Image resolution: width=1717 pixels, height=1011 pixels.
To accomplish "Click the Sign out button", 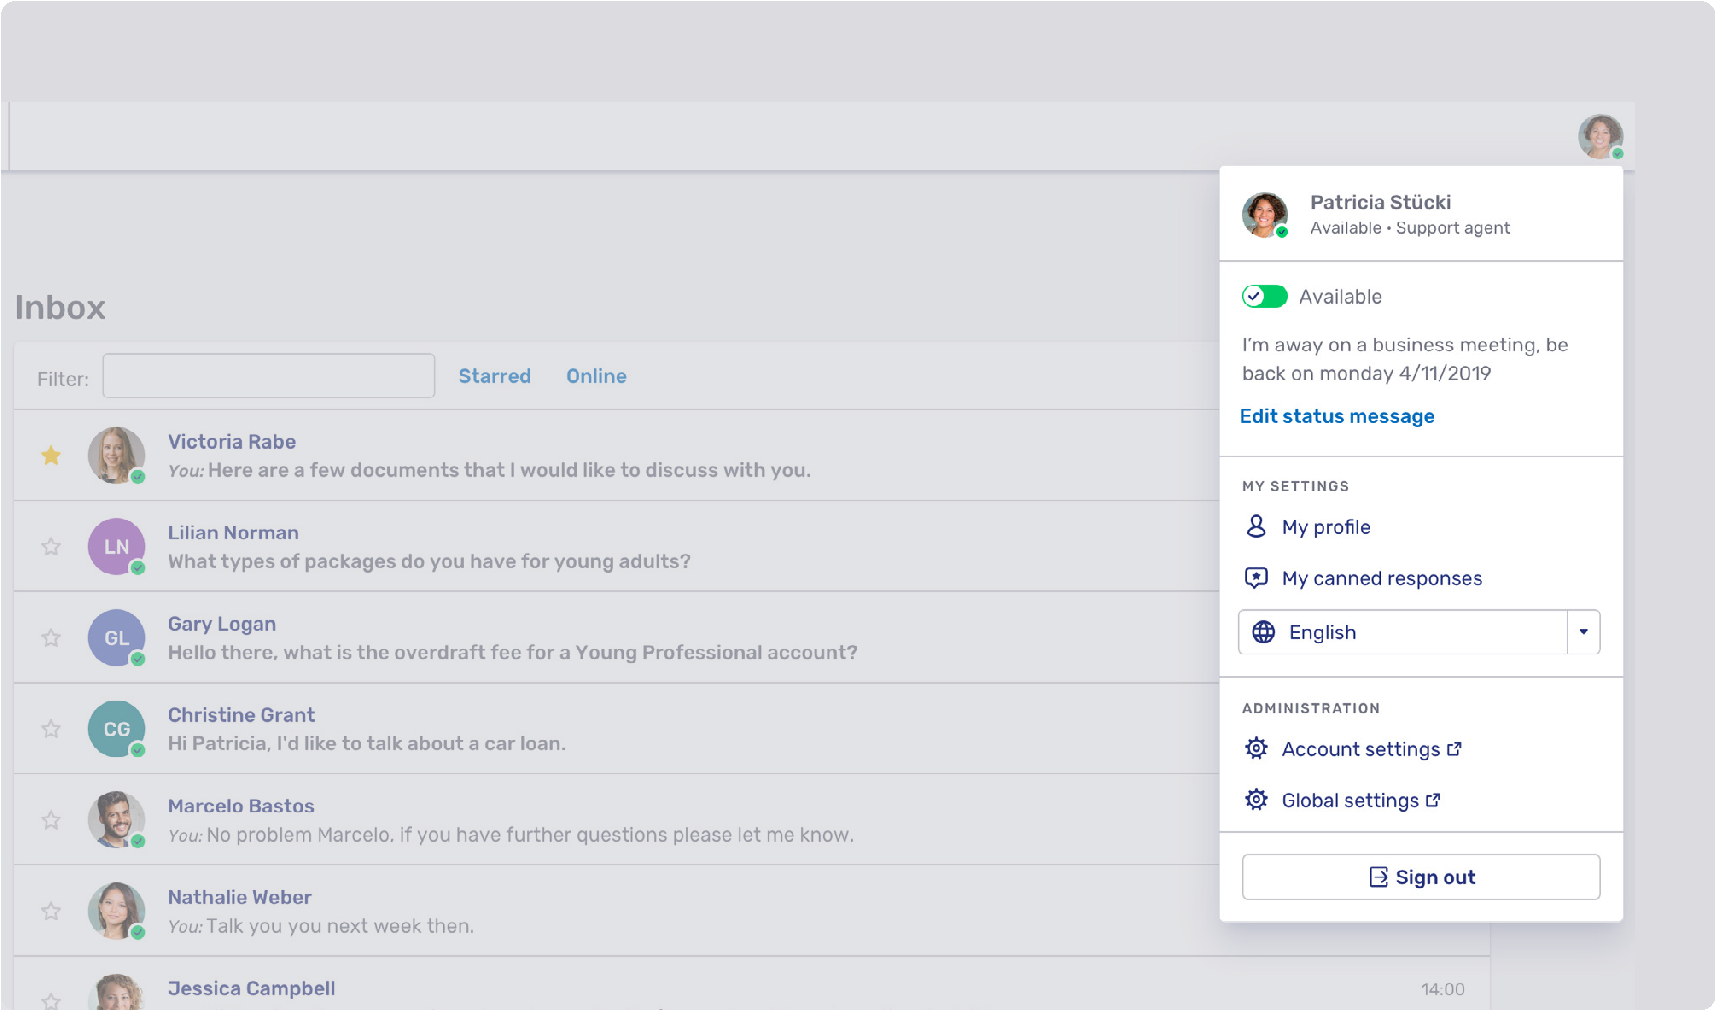I will (1420, 877).
